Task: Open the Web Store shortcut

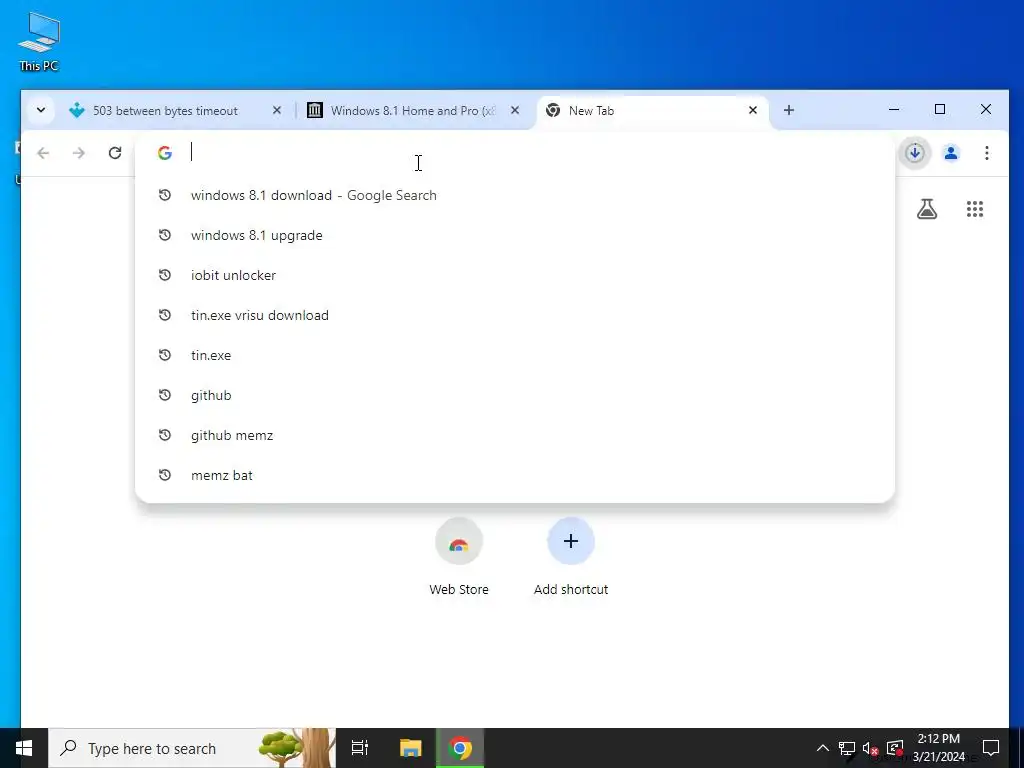Action: 458,556
